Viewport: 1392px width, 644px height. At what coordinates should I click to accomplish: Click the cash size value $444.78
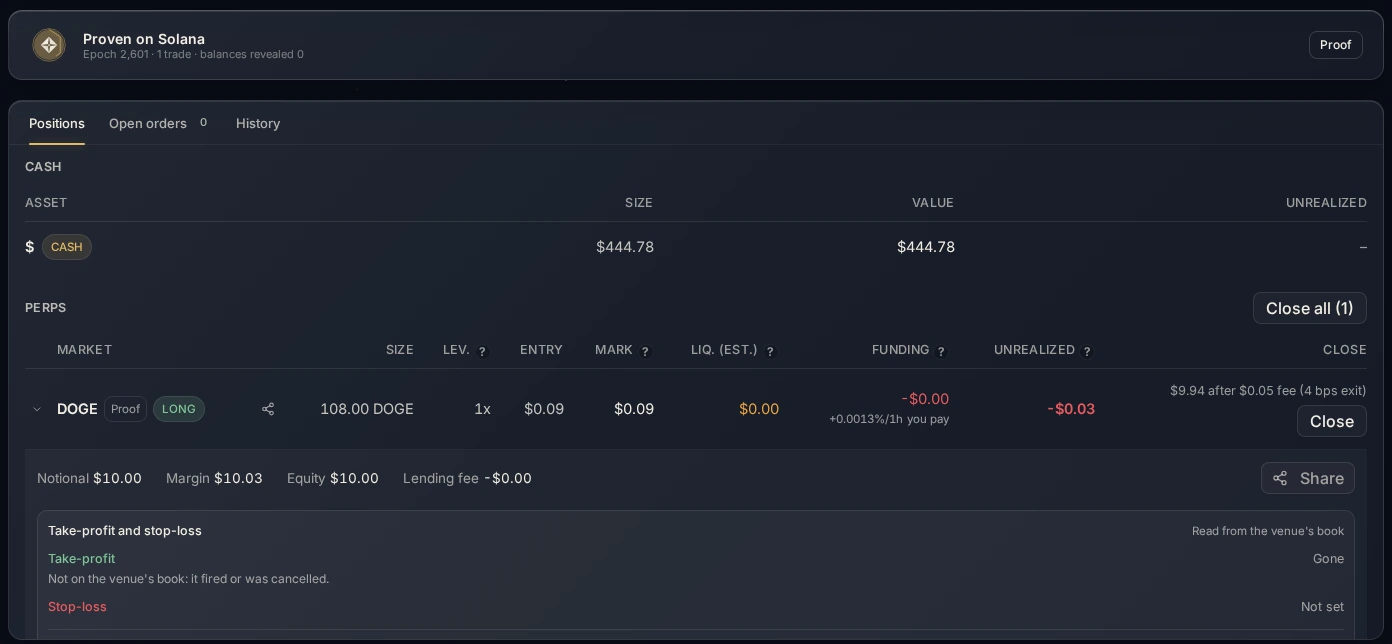coord(625,247)
